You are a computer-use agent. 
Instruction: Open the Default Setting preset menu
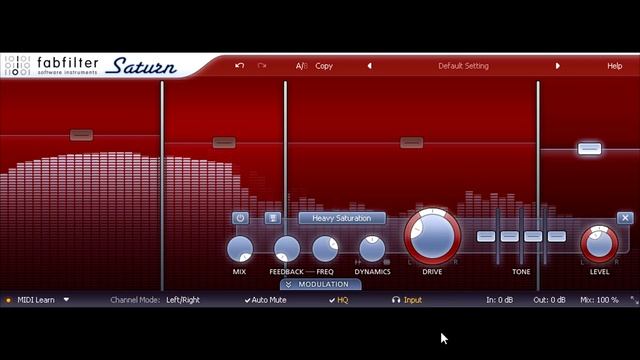(x=463, y=66)
